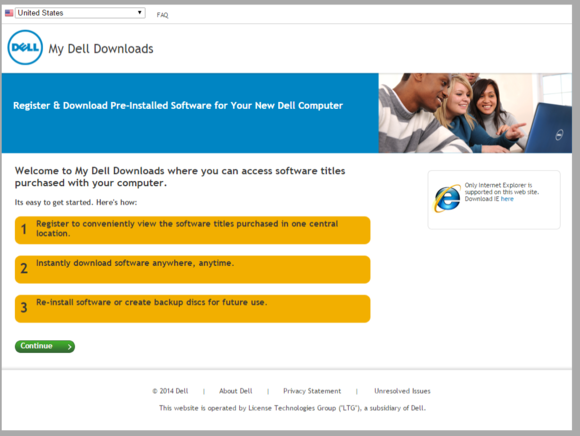Open the Unresolved Issues footer link
Image resolution: width=580 pixels, height=436 pixels.
402,391
